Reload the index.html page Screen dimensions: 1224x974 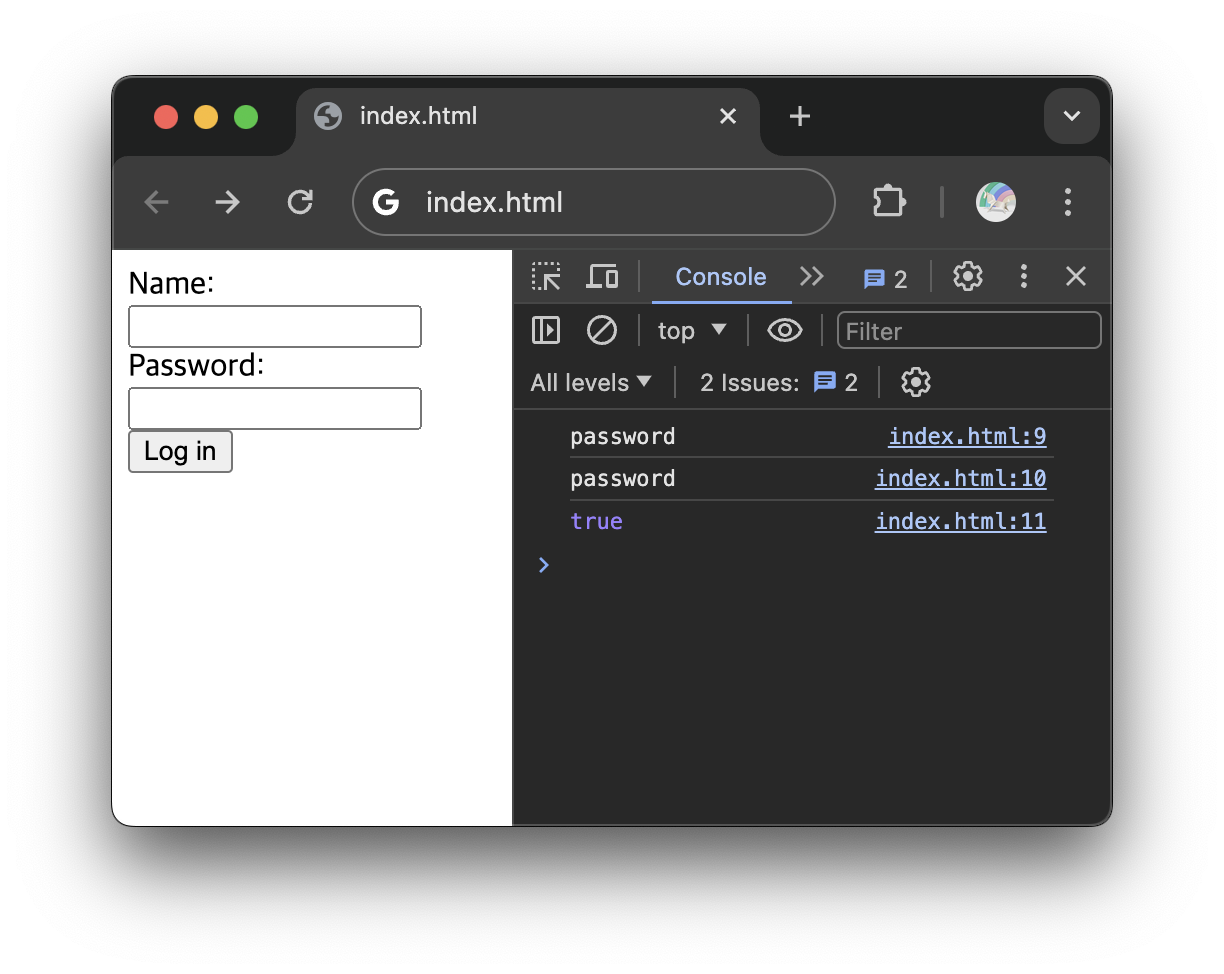(300, 203)
